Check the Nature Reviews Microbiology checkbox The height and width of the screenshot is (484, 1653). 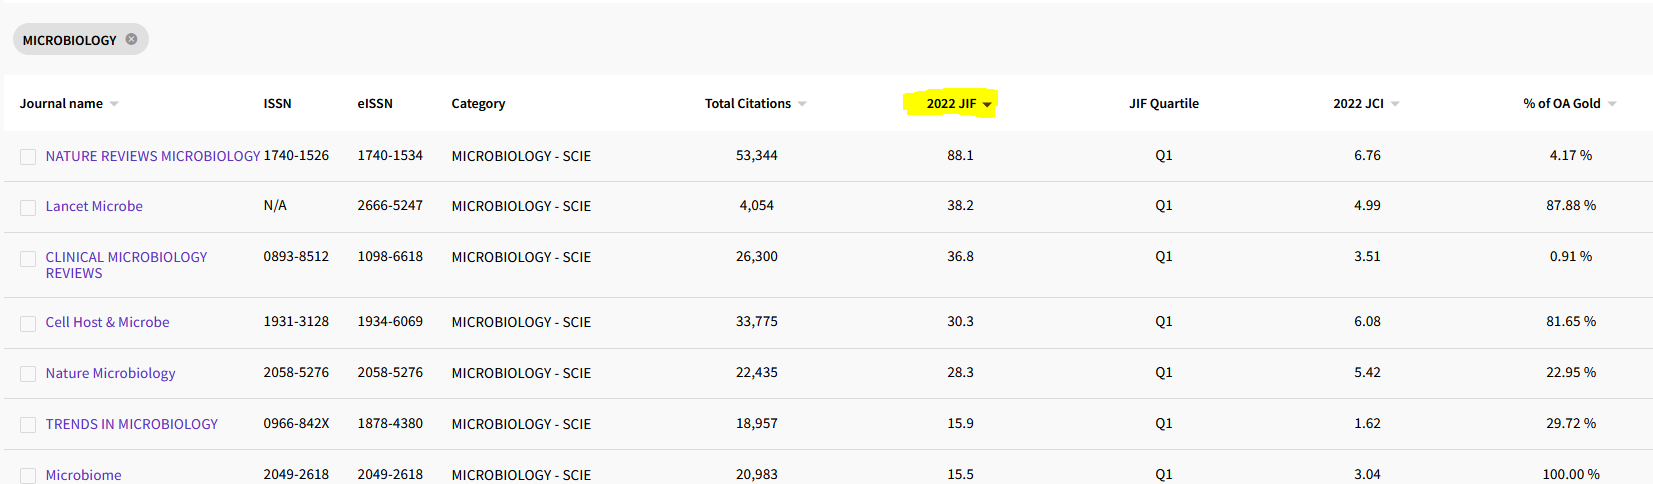point(28,157)
